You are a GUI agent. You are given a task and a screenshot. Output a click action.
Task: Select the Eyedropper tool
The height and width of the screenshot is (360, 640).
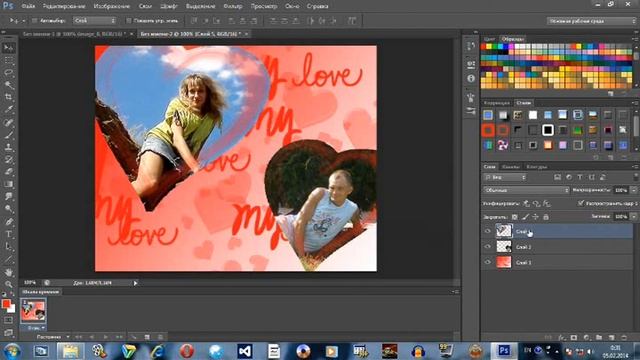pos(9,109)
